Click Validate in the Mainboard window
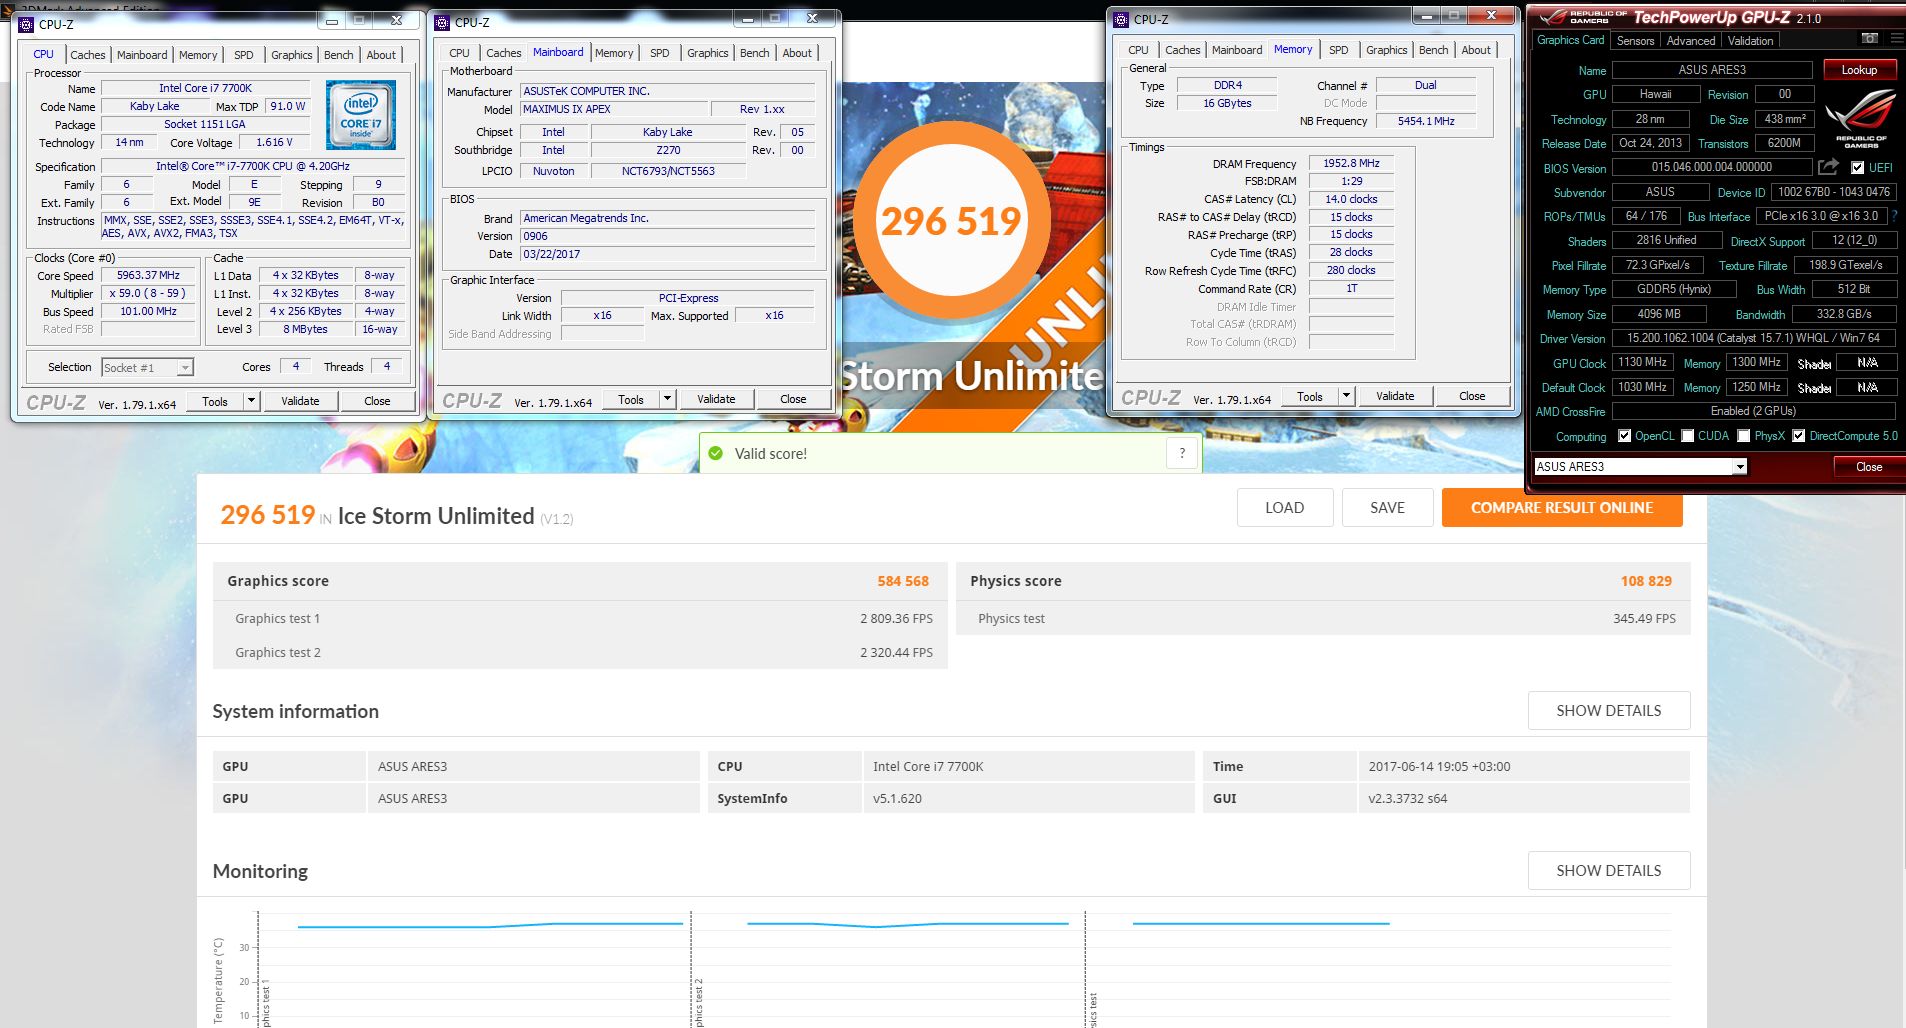This screenshot has height=1028, width=1906. 716,399
